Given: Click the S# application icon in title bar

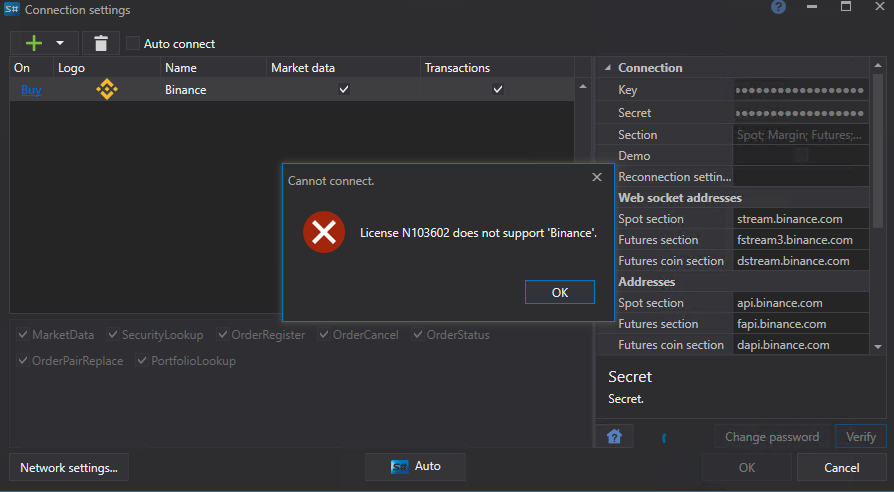Looking at the screenshot, I should coord(11,9).
